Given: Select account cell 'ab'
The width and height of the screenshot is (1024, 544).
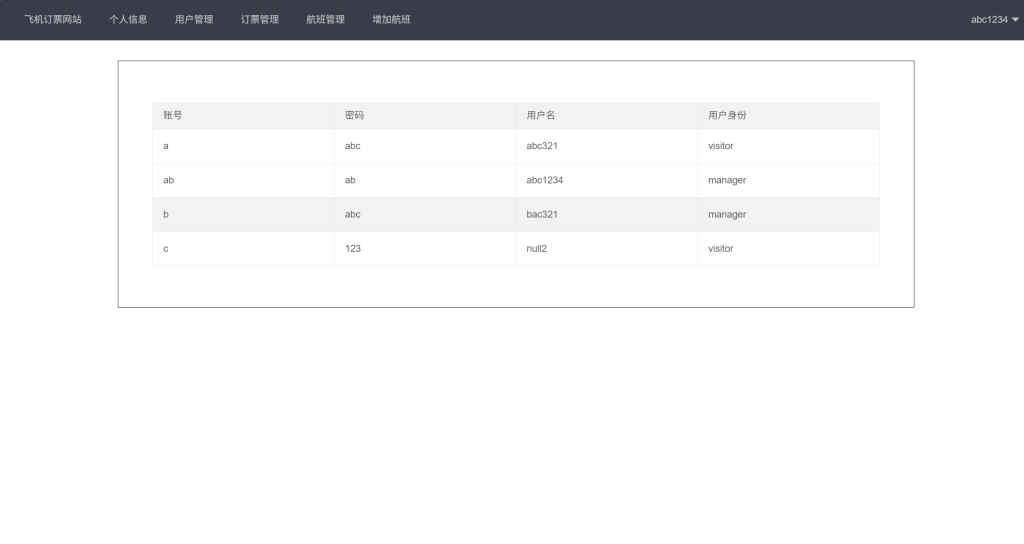Looking at the screenshot, I should pos(243,180).
